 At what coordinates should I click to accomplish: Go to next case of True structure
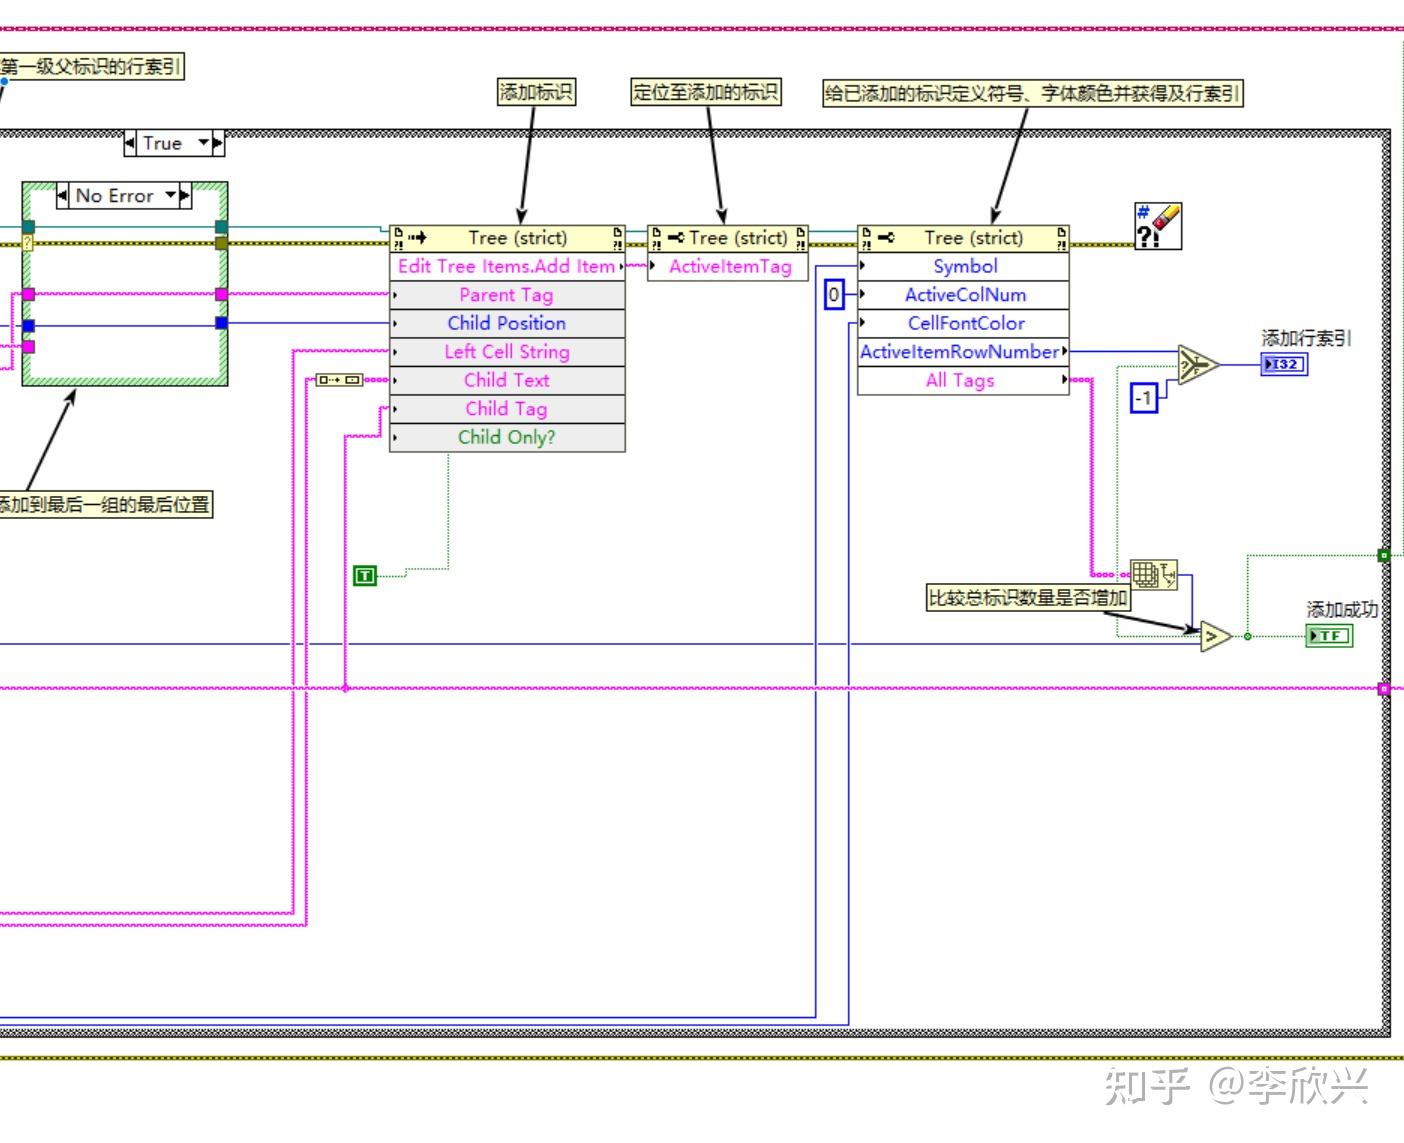coord(219,144)
